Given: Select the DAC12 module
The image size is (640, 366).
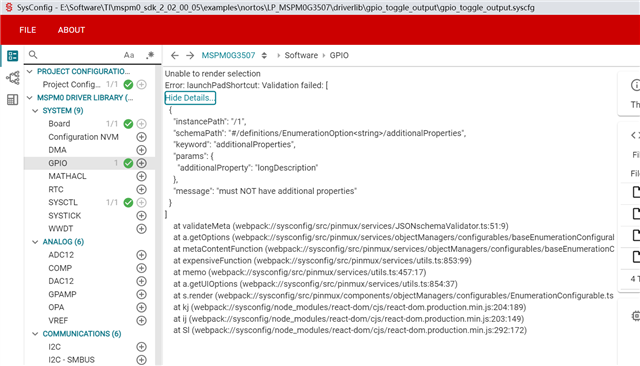Looking at the screenshot, I should [x=61, y=281].
